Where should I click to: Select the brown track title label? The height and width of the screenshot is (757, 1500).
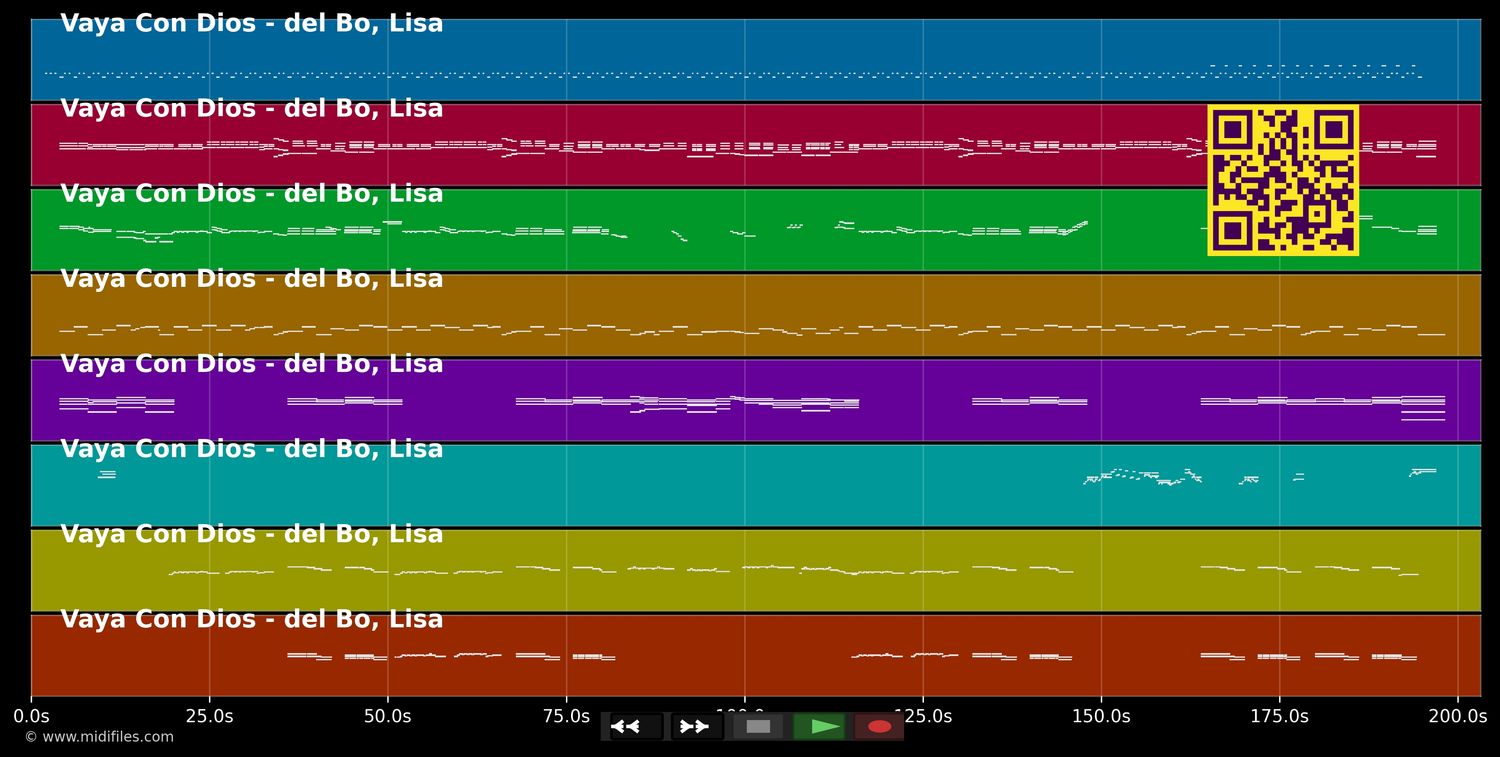(x=252, y=279)
